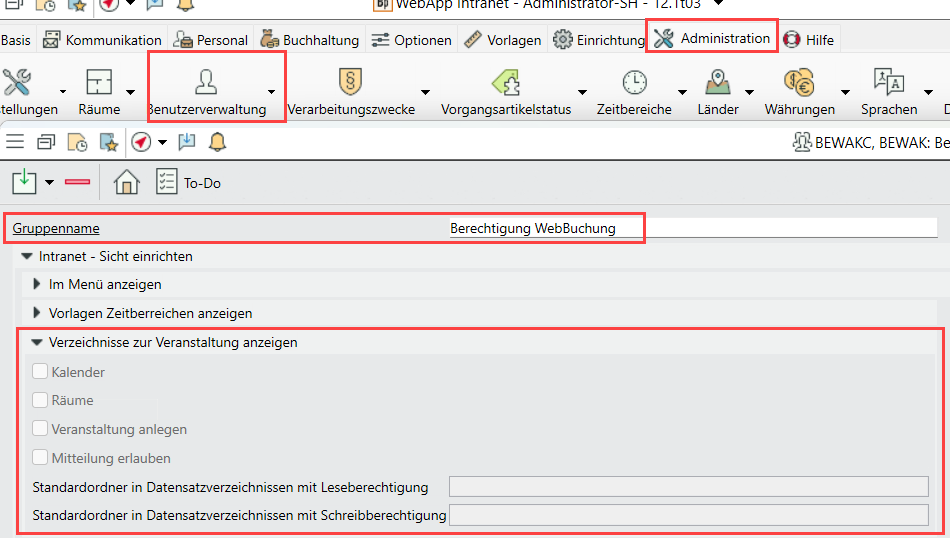Viewport: 950px width, 538px height.
Task: Click the red minus delete icon
Action: click(77, 183)
